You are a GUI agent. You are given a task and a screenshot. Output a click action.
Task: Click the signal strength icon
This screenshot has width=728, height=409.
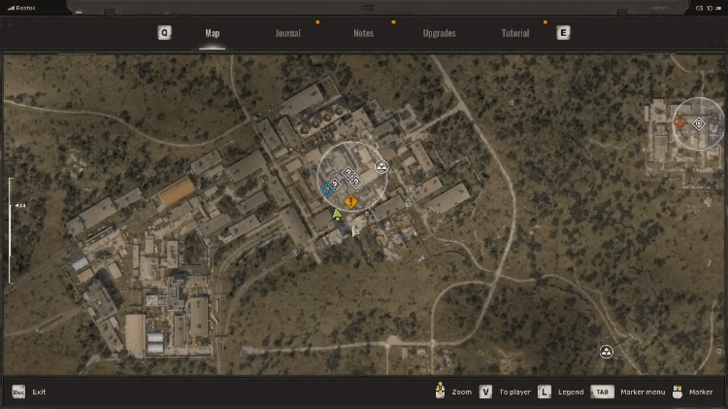[x=11, y=8]
